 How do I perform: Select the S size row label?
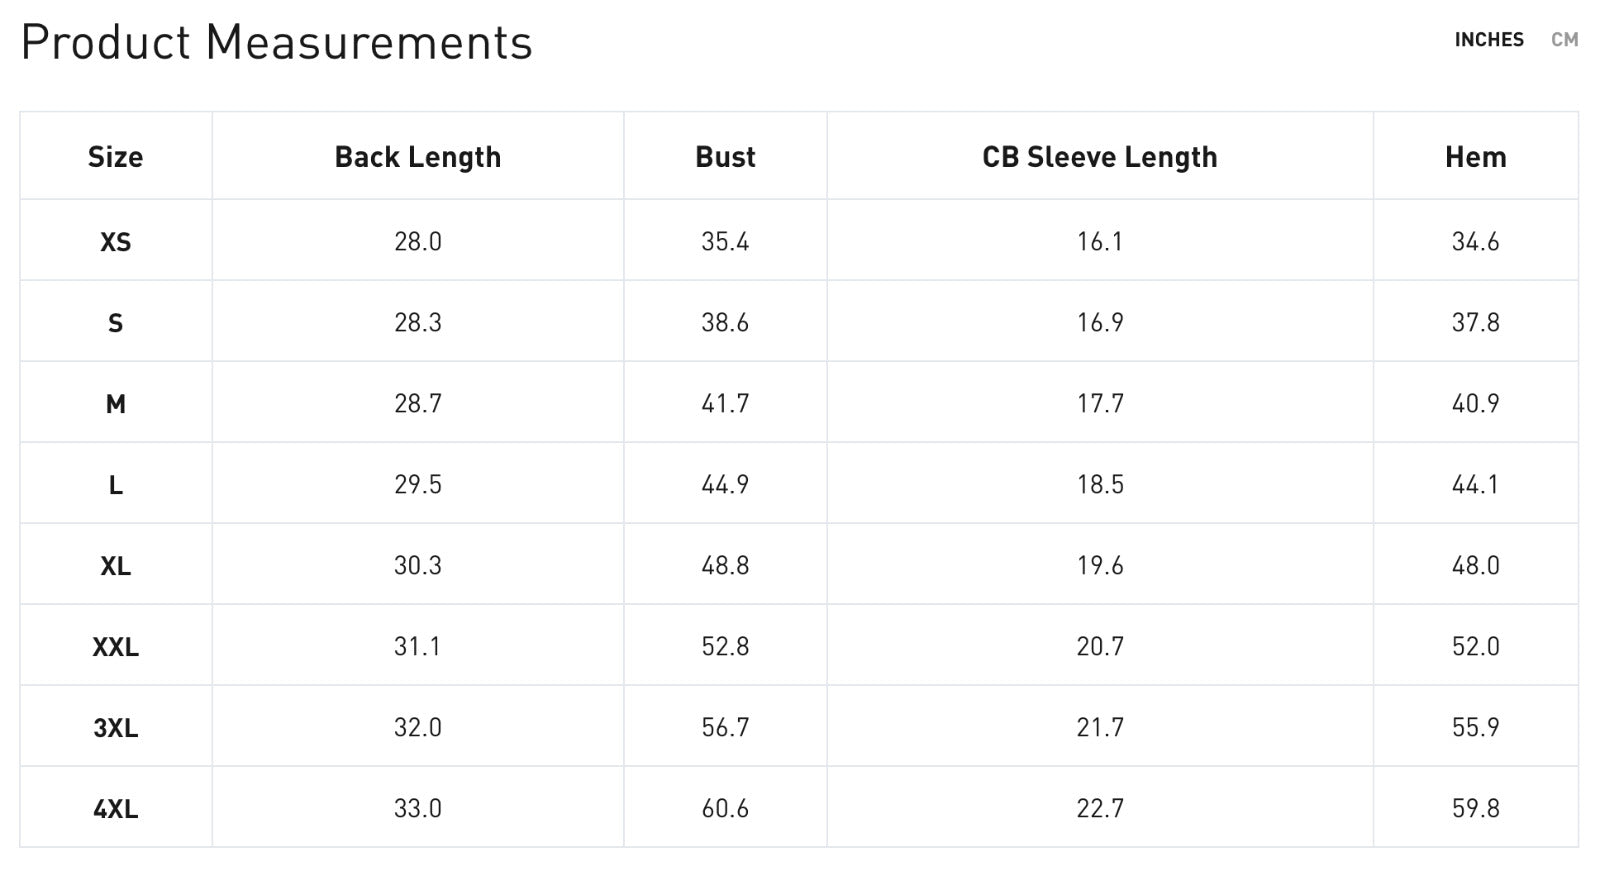[115, 323]
